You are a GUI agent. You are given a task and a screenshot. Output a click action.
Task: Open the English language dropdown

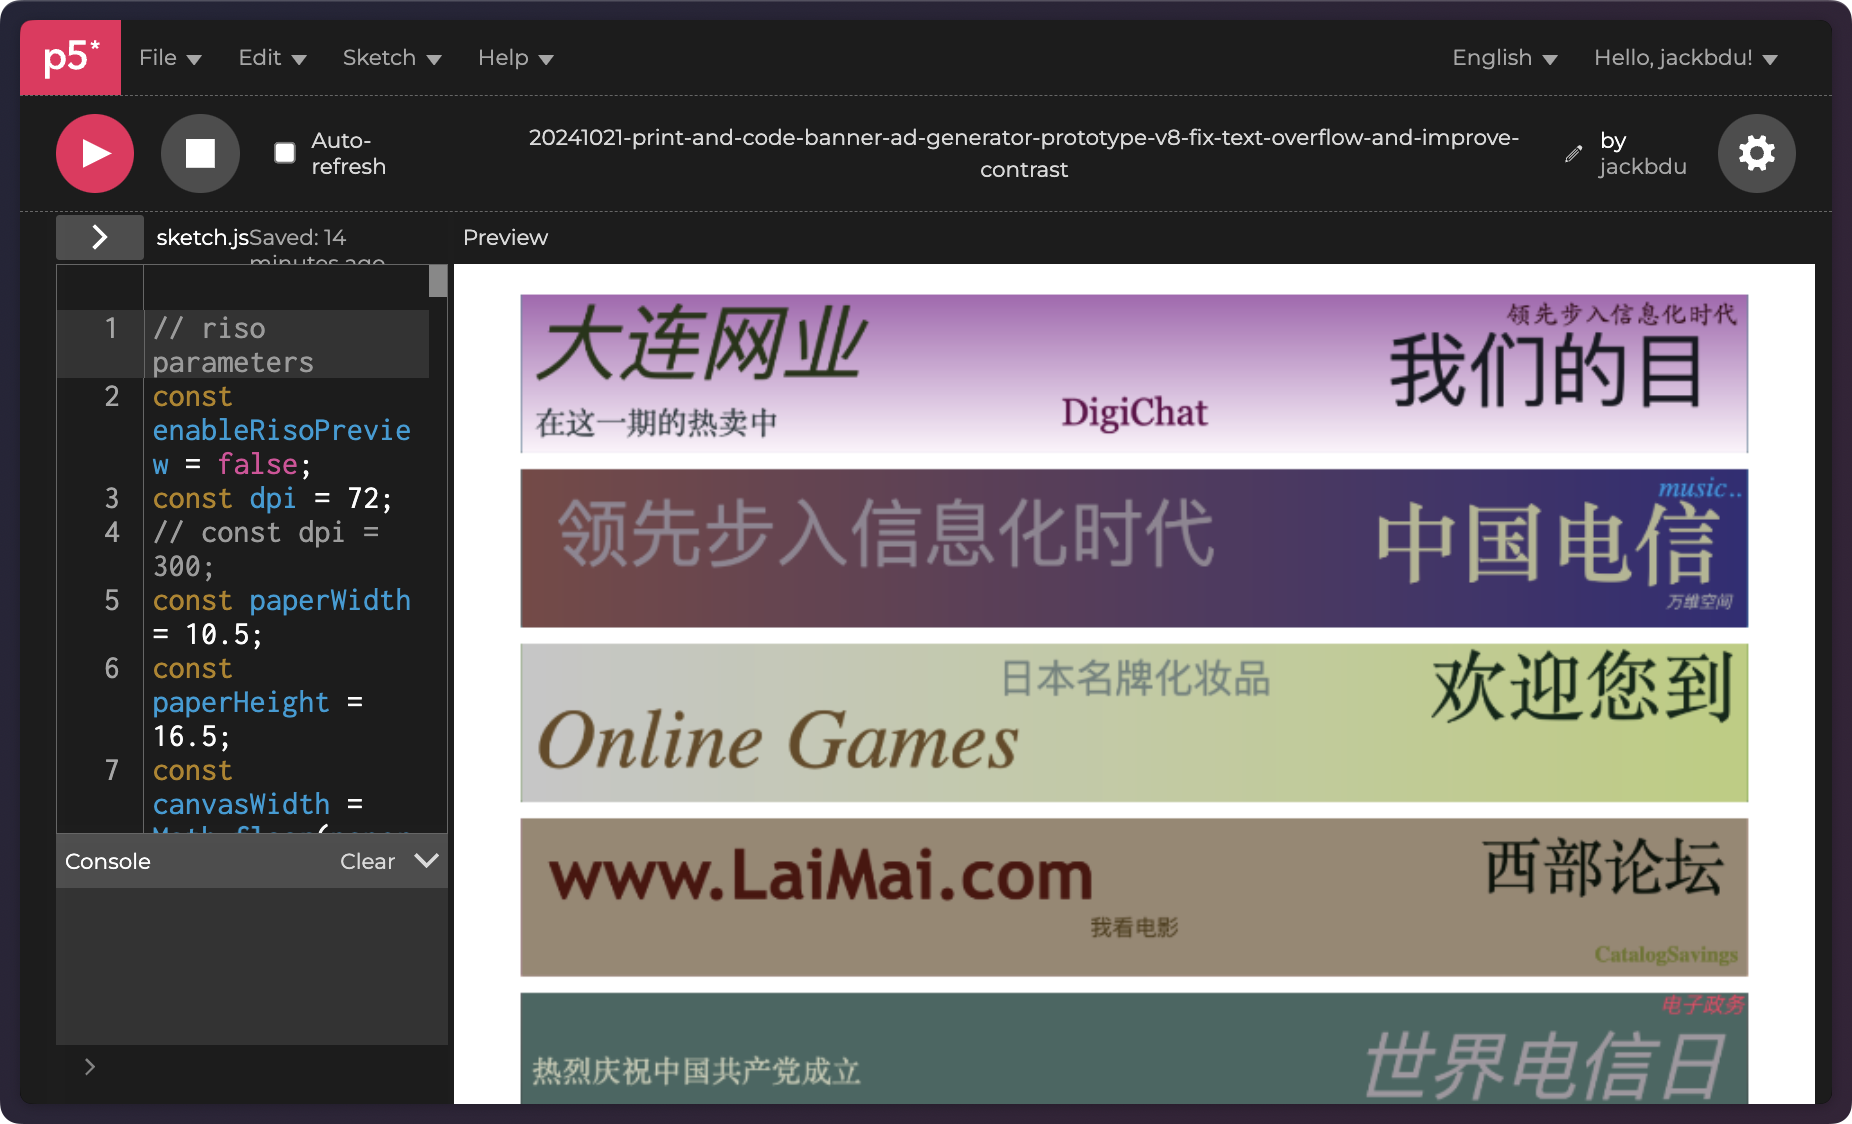pyautogui.click(x=1504, y=58)
